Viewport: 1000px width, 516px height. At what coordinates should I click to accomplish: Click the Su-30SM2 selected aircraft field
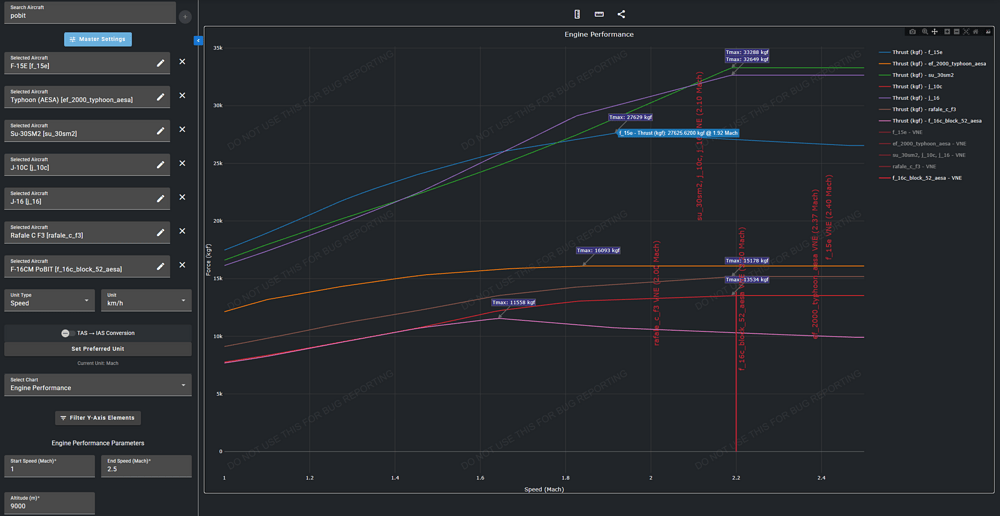tap(87, 130)
